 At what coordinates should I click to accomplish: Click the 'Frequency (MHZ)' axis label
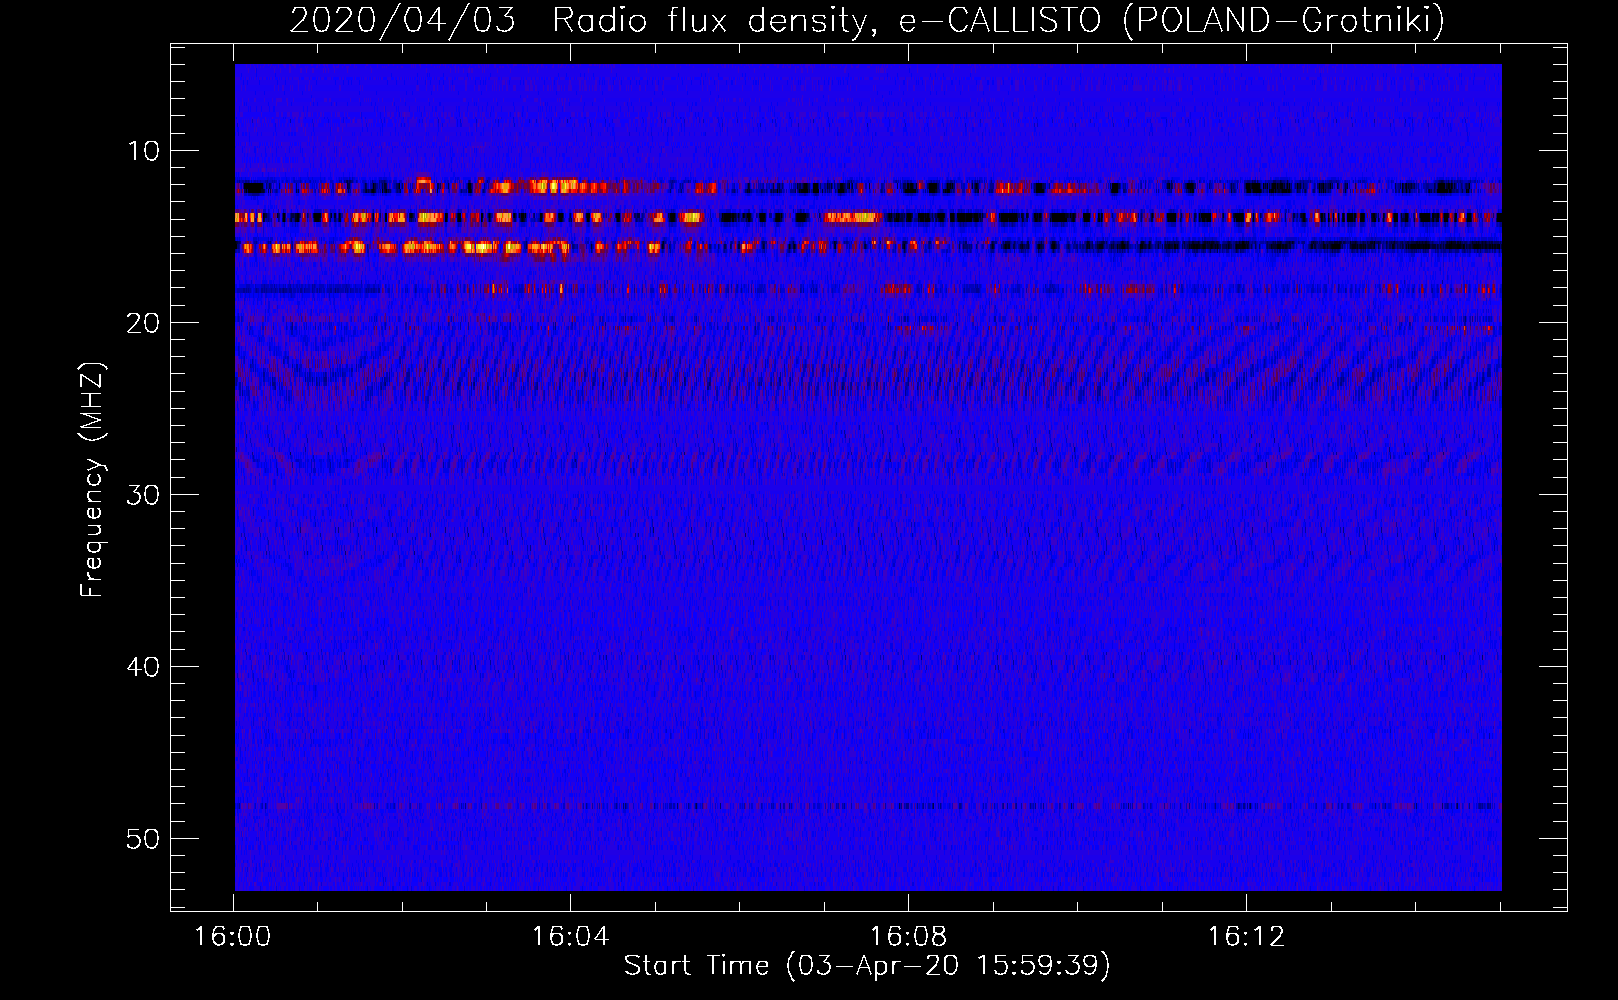click(x=92, y=480)
